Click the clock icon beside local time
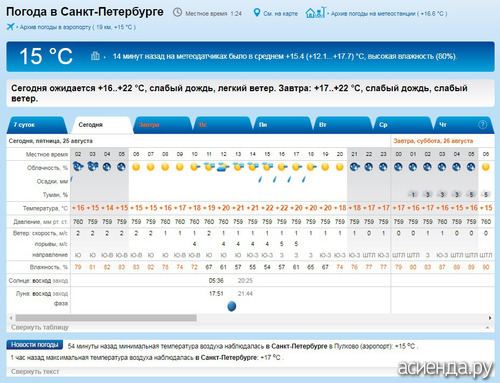The height and width of the screenshot is (383, 500). (177, 13)
